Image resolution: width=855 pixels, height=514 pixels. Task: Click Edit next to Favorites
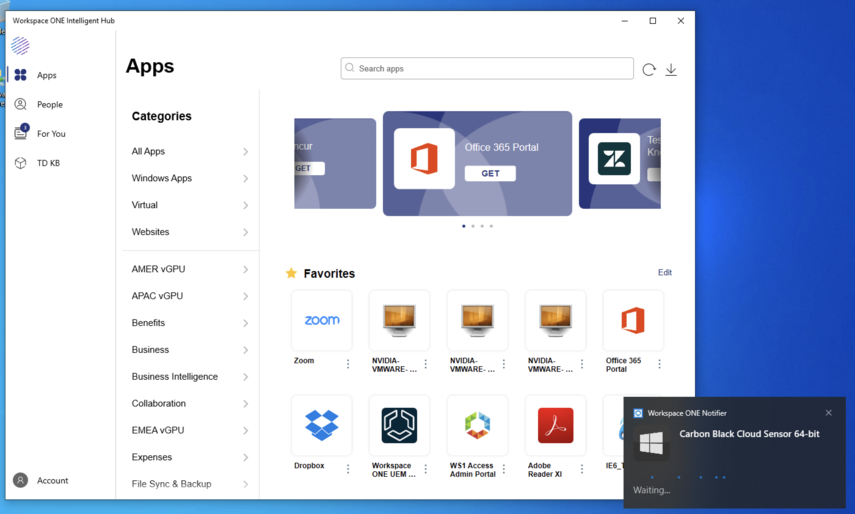(x=664, y=273)
